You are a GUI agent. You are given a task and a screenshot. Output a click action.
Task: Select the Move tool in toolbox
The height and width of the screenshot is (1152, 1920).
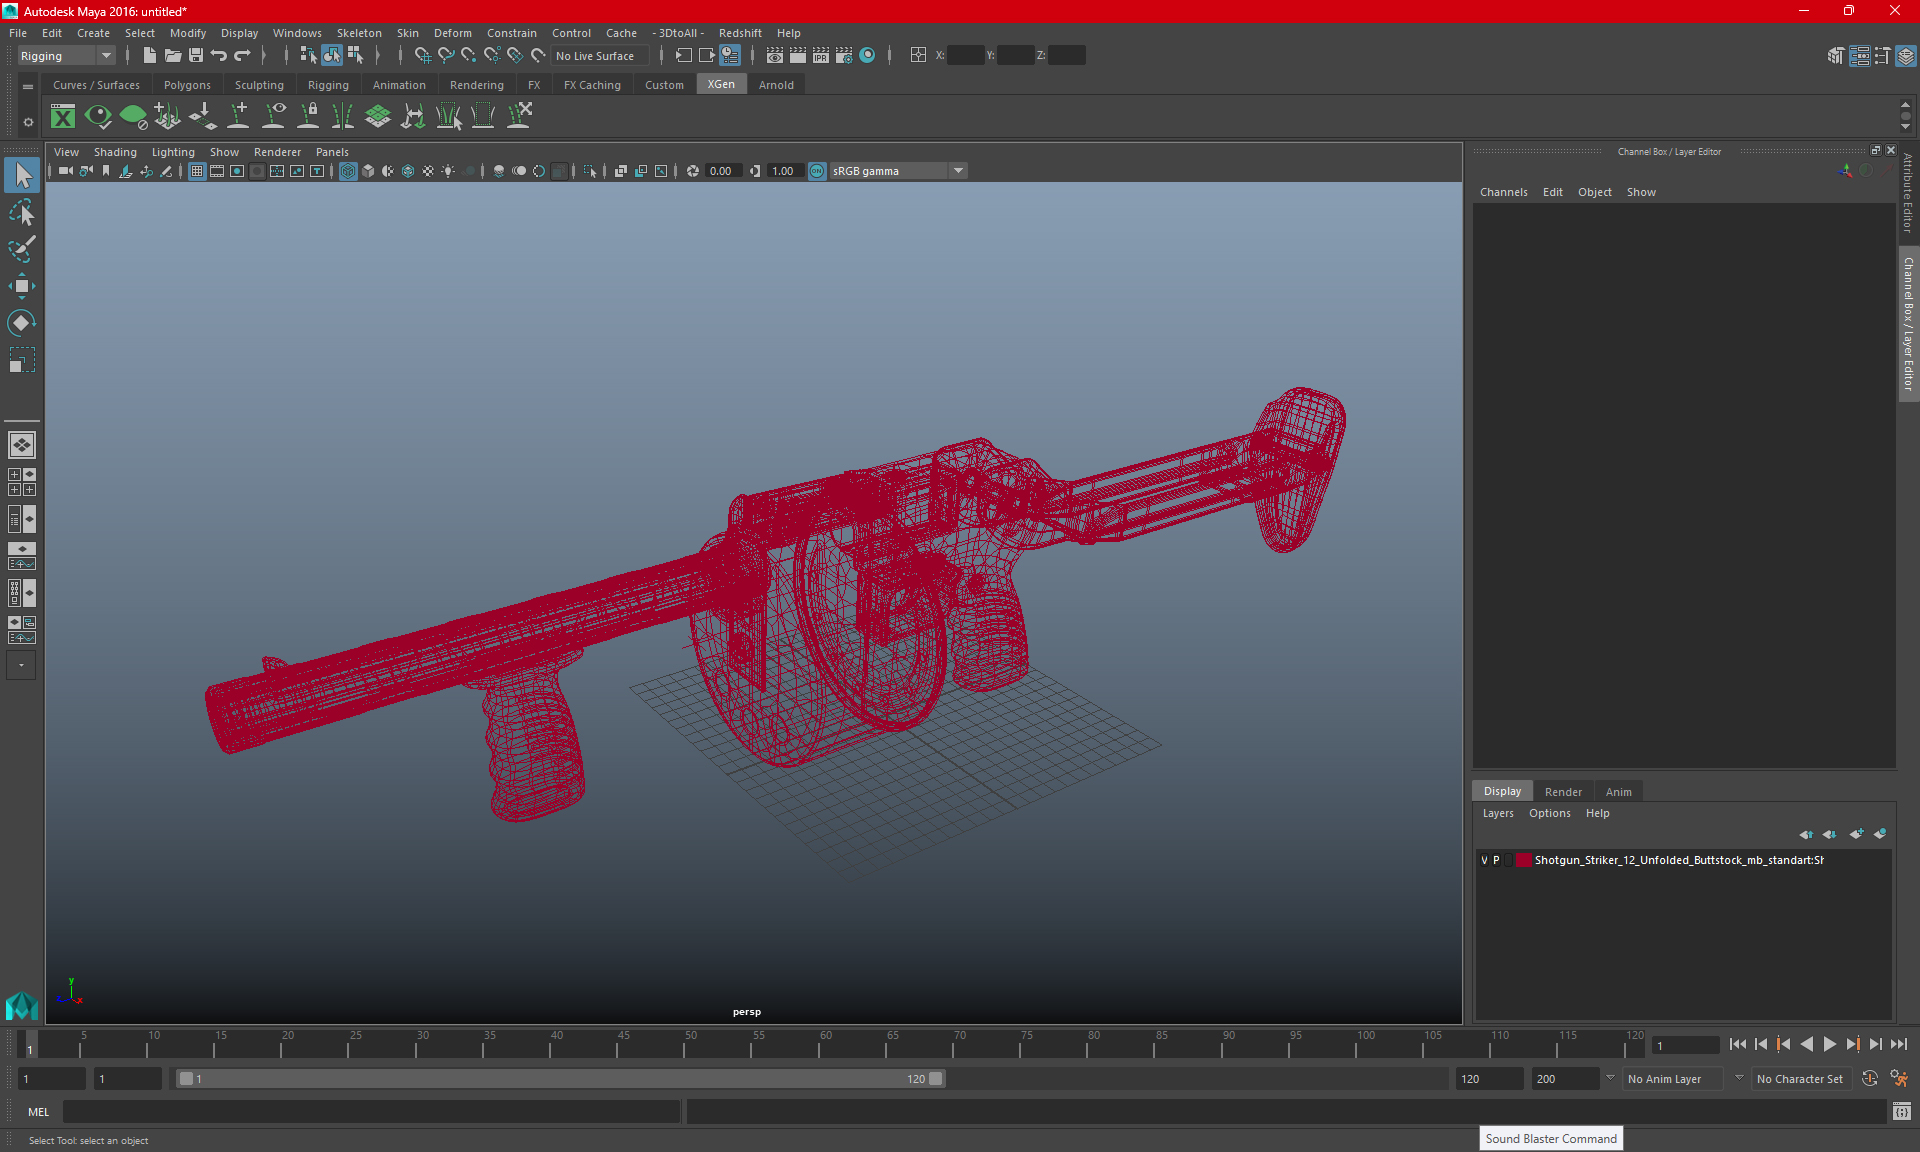pos(21,286)
